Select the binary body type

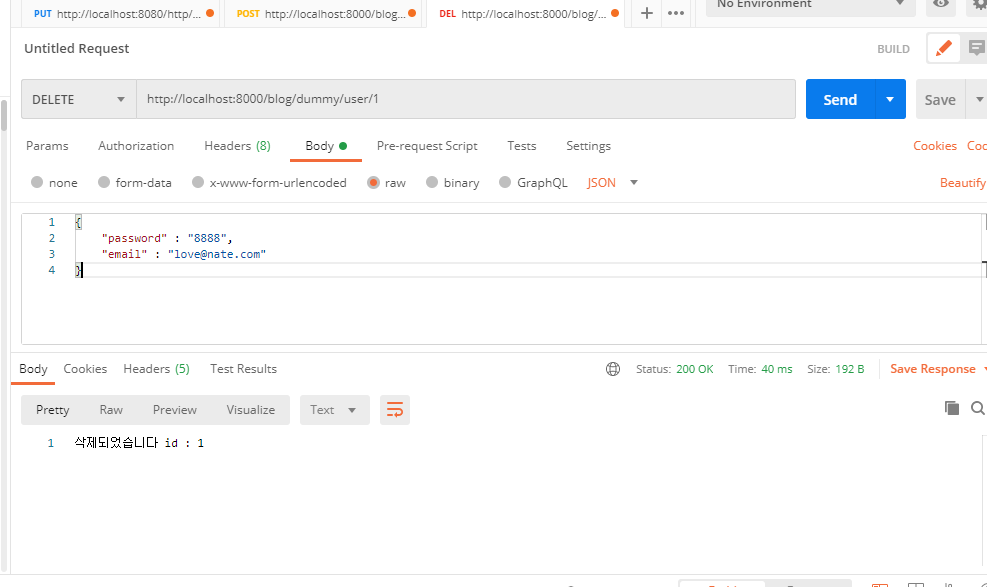pyautogui.click(x=452, y=182)
